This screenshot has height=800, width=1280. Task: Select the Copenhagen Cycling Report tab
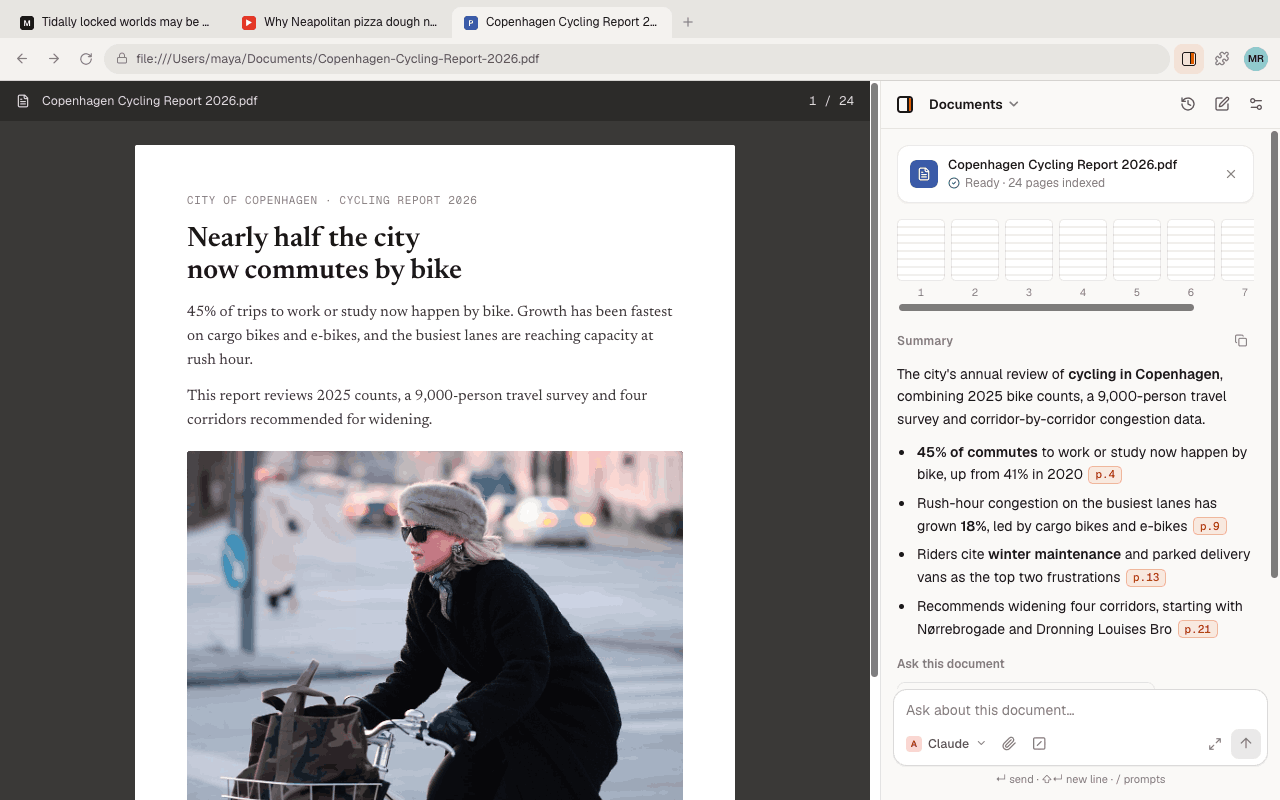tap(562, 22)
